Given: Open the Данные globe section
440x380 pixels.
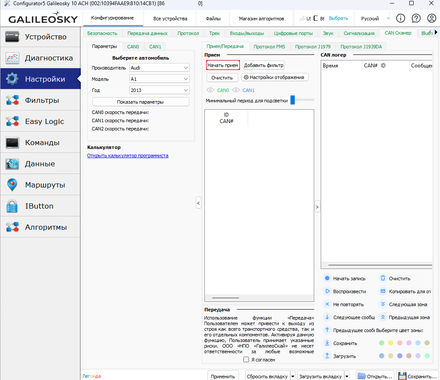Looking at the screenshot, I should [40, 164].
